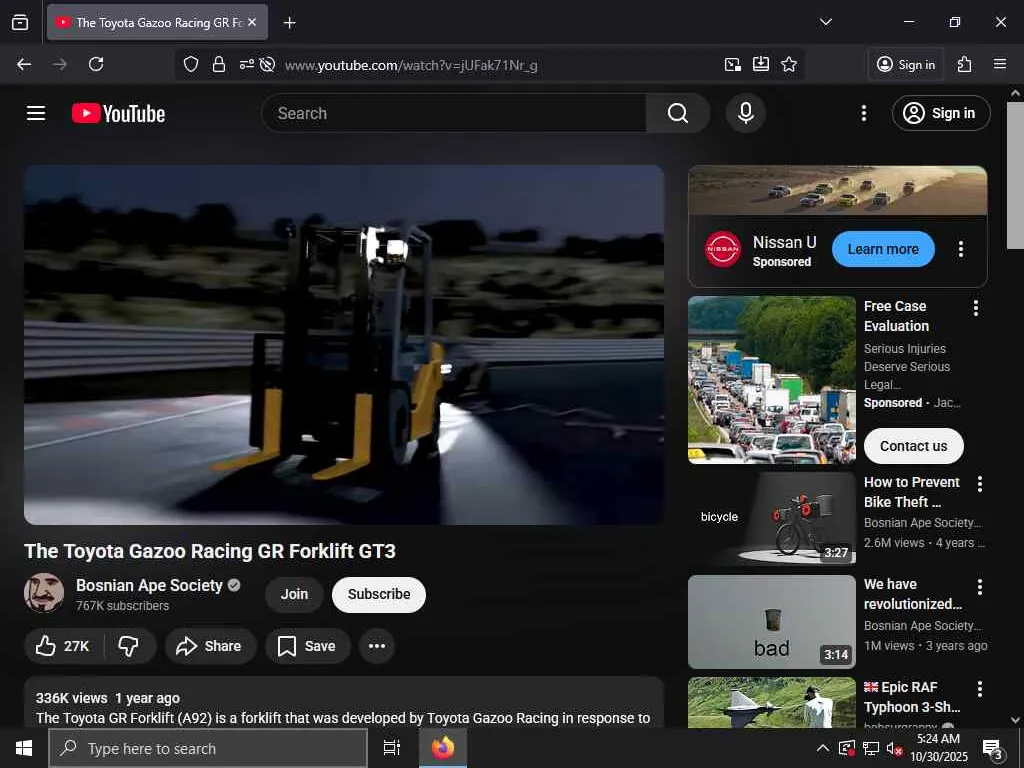The image size is (1024, 768).
Task: Join the Bosnian Ape Society channel
Action: [294, 594]
